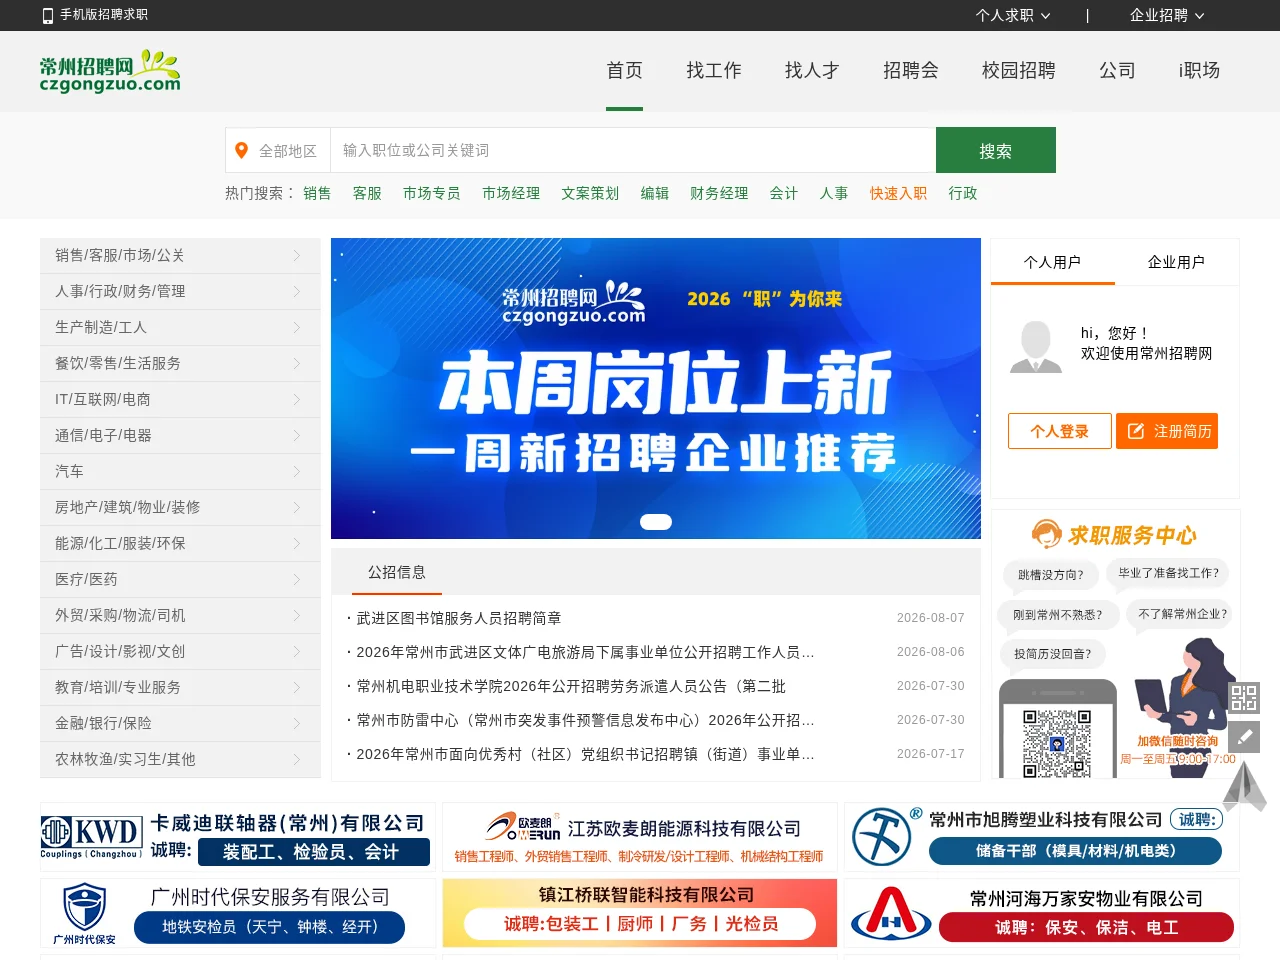Go to 找工作 in main navigation

point(714,71)
